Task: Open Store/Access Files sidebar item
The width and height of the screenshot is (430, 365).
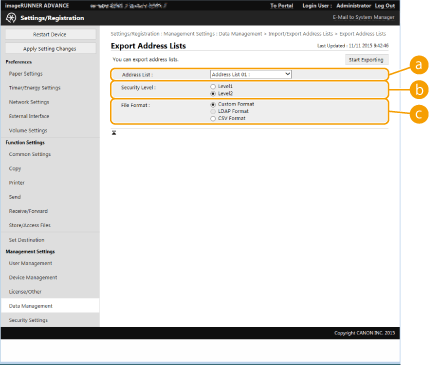Action: coord(30,225)
